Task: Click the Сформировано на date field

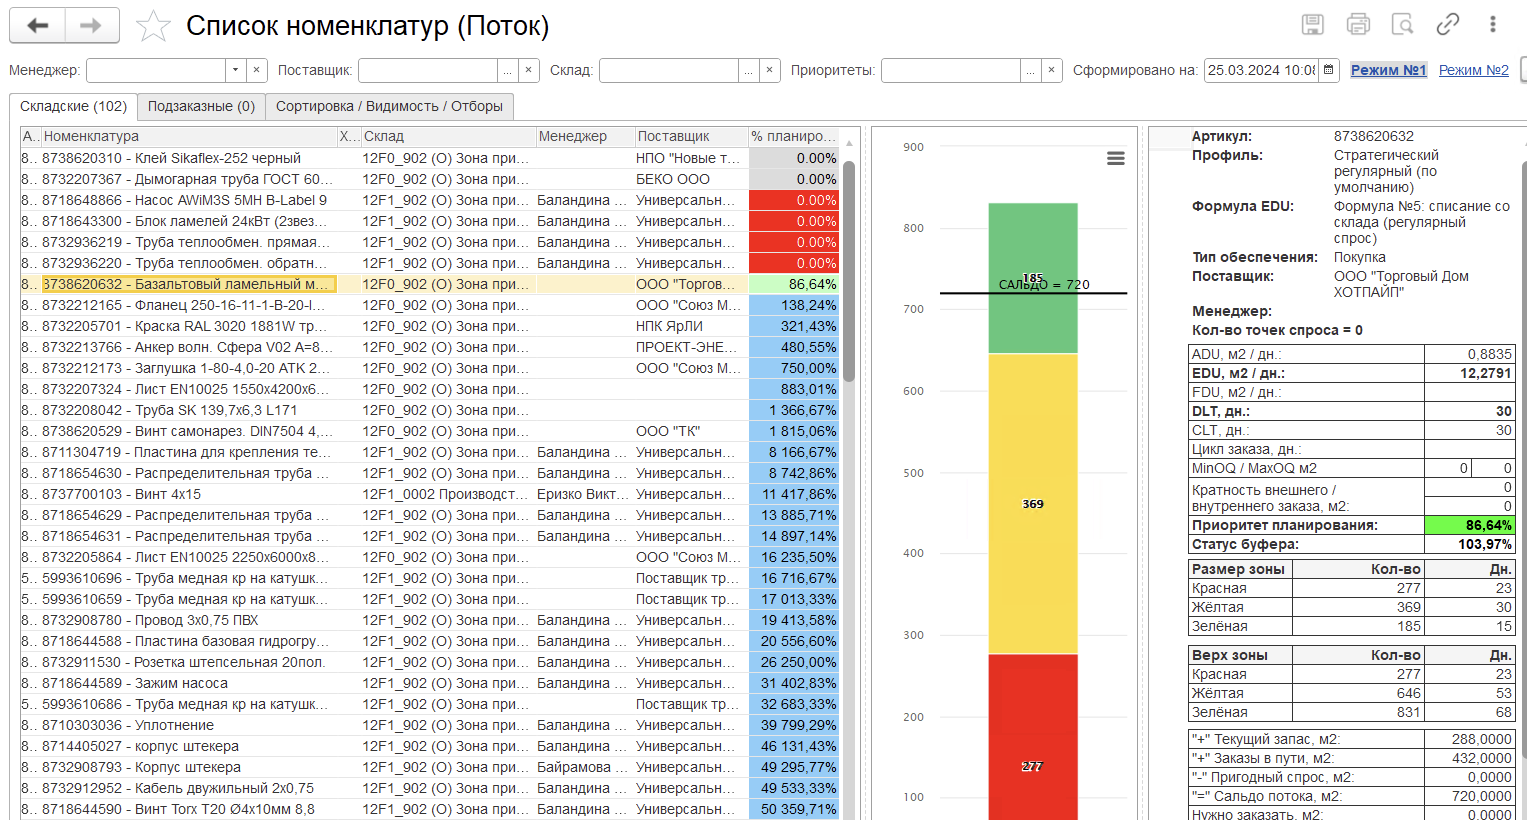Action: pyautogui.click(x=1261, y=70)
